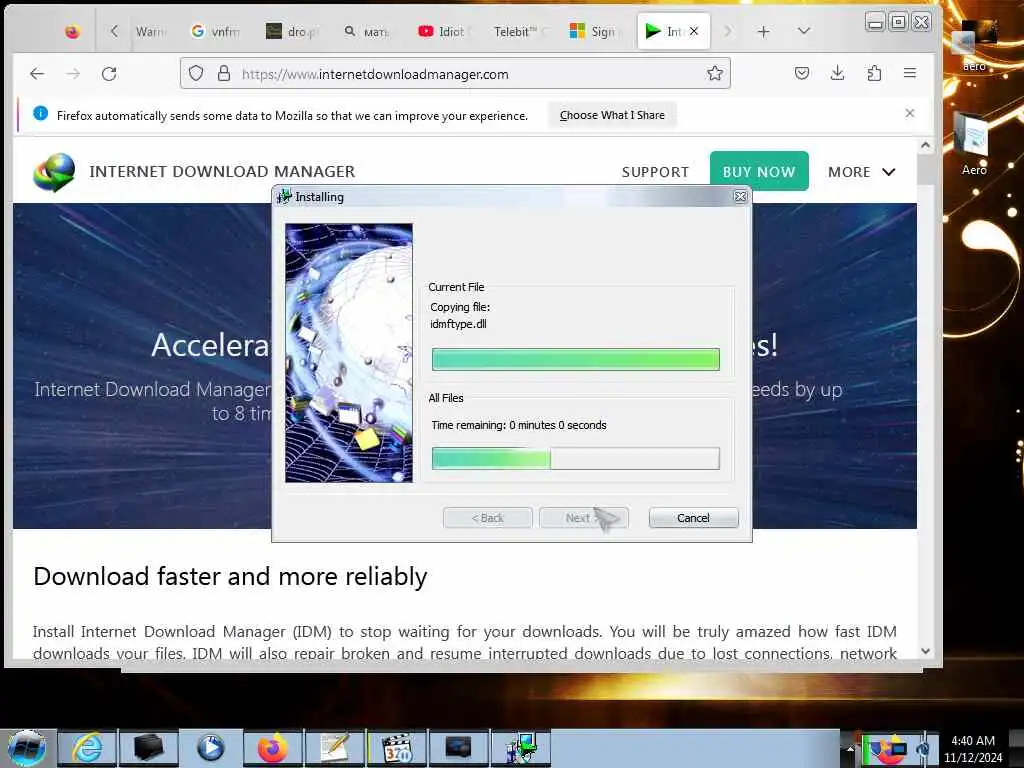Switch to the Warn tab

click(150, 31)
